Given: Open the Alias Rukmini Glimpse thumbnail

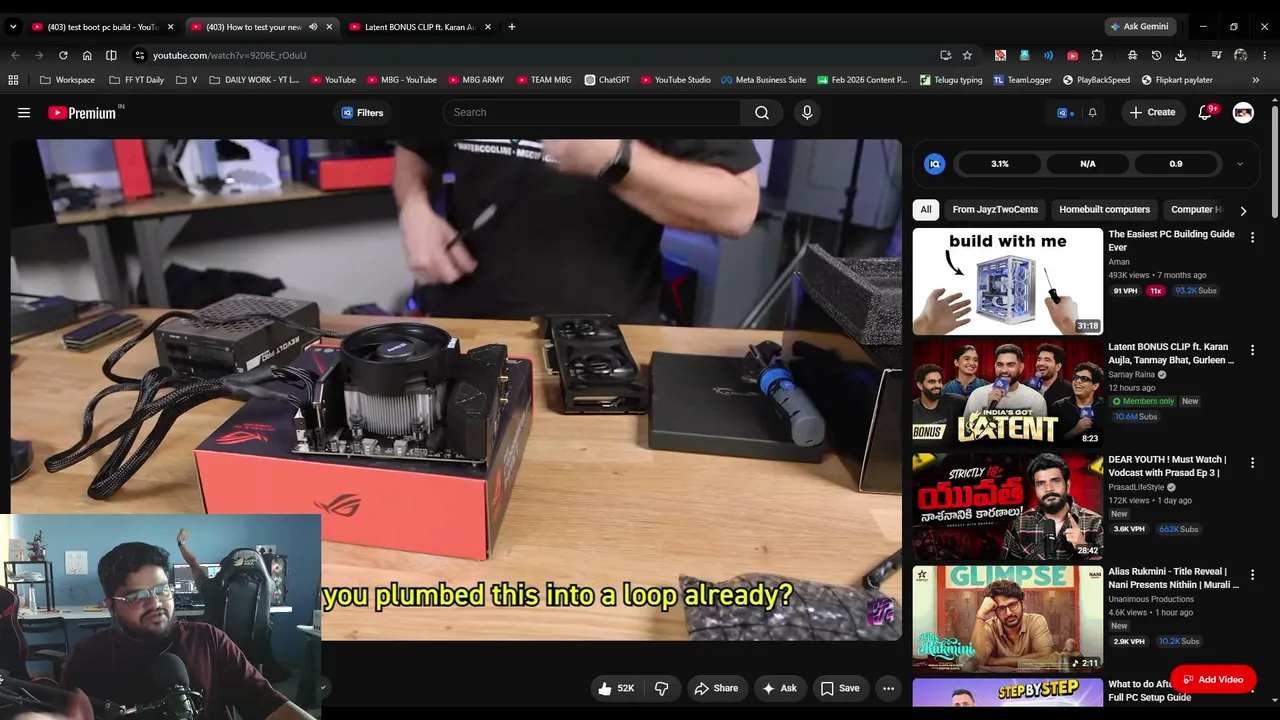Looking at the screenshot, I should coord(1007,619).
